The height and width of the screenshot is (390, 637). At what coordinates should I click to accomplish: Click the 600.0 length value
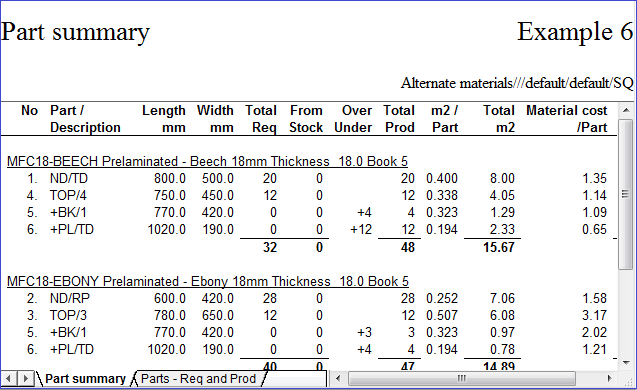pyautogui.click(x=170, y=298)
